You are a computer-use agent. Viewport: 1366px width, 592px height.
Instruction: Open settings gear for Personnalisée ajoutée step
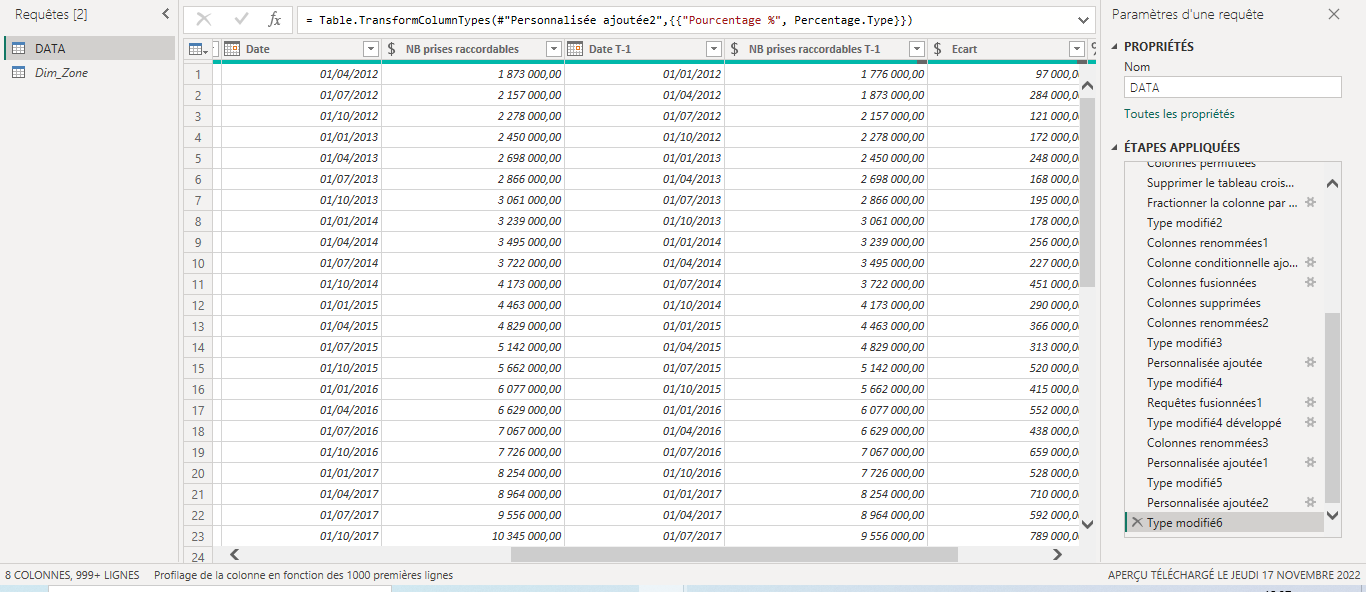pos(1310,362)
